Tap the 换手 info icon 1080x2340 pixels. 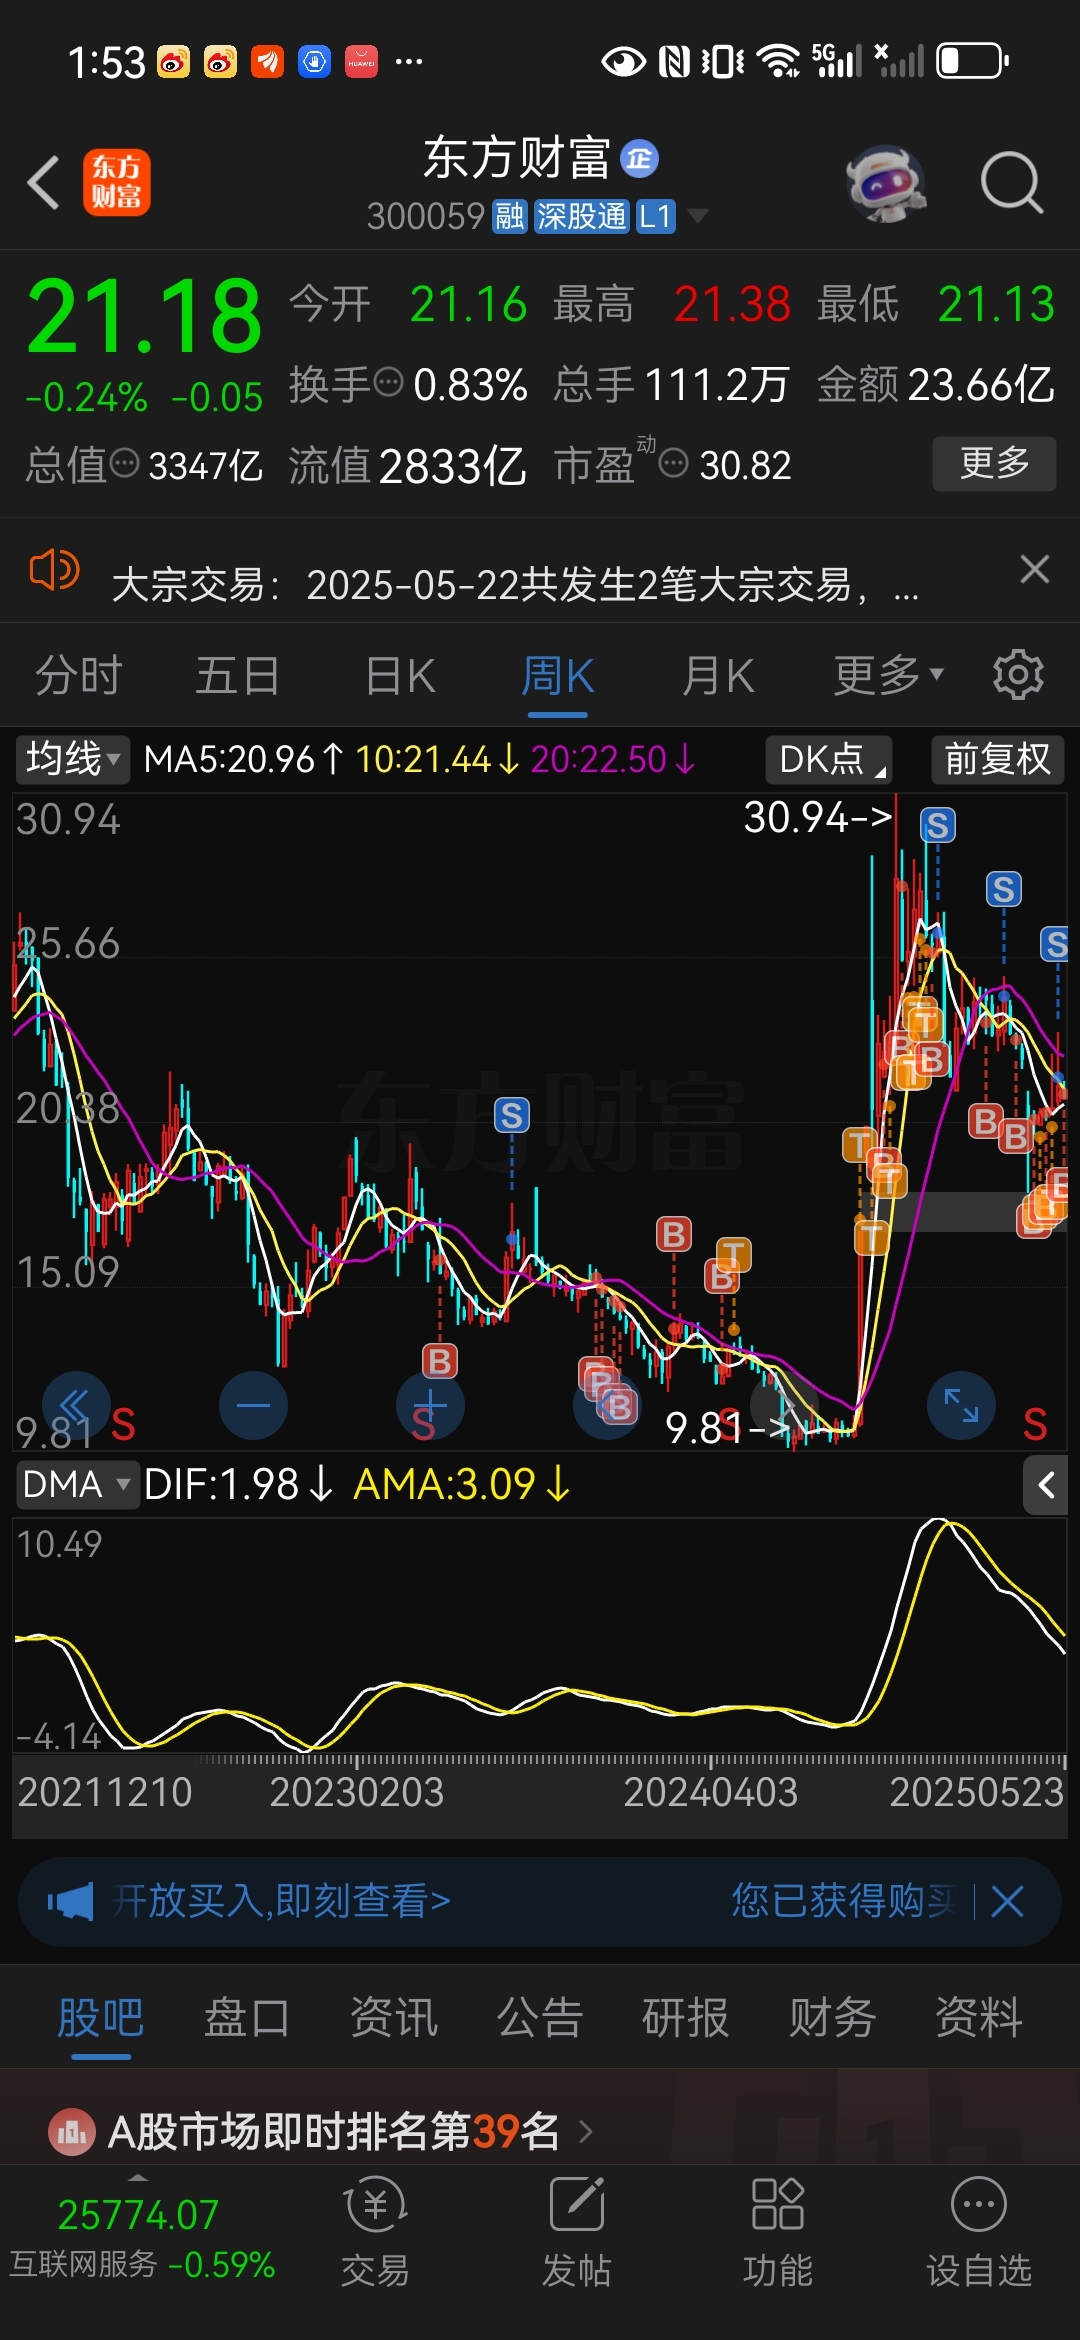(x=388, y=382)
